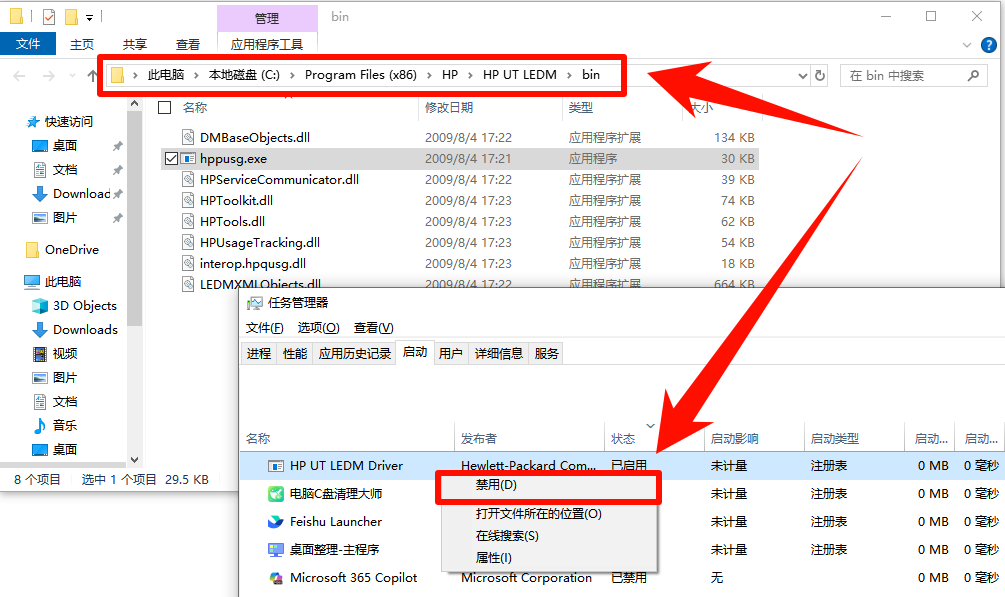This screenshot has width=1005, height=597.
Task: Open the 3D Objects folder icon
Action: coord(40,306)
